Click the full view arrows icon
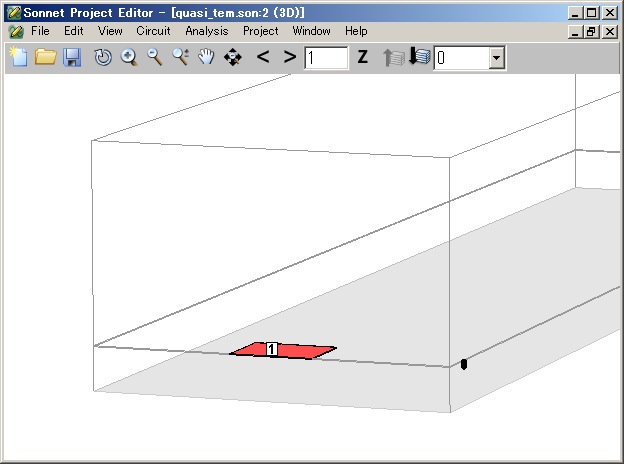This screenshot has width=624, height=464. (x=233, y=57)
